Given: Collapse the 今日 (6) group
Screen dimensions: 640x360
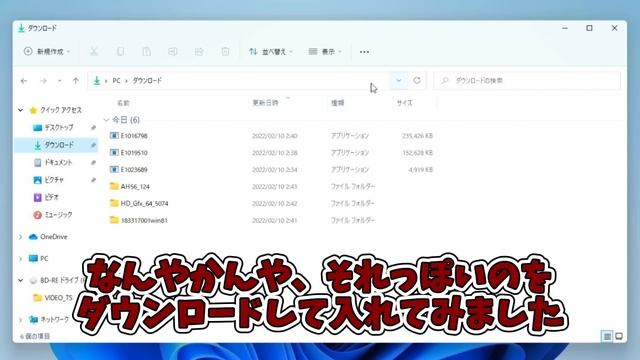Looking at the screenshot, I should click(x=107, y=120).
